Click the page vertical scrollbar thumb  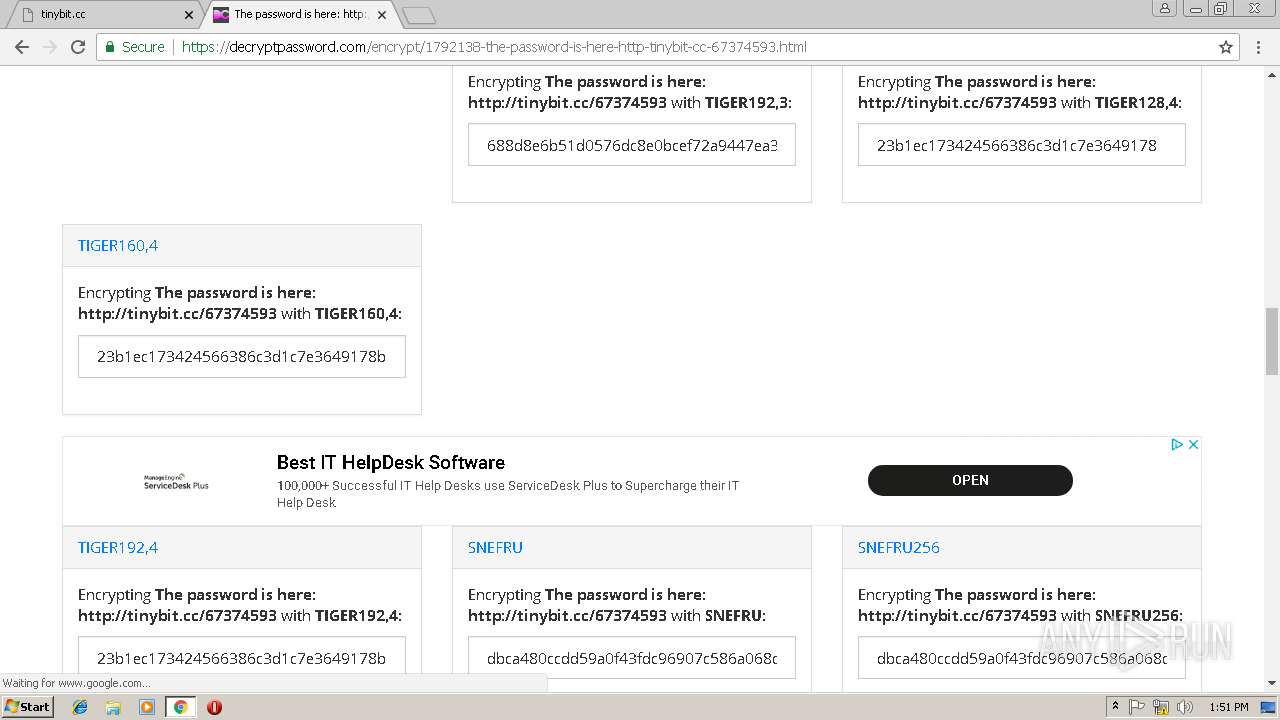point(1272,341)
